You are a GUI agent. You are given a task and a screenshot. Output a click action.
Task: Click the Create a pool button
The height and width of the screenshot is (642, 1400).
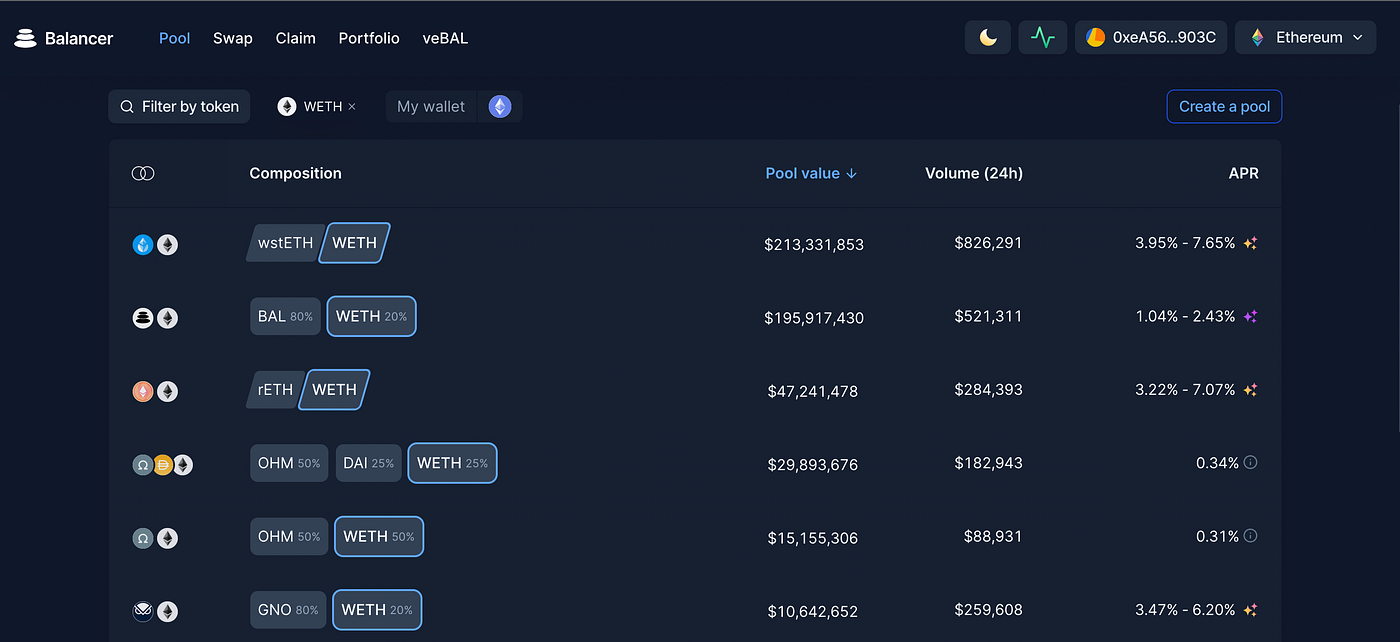coord(1224,106)
